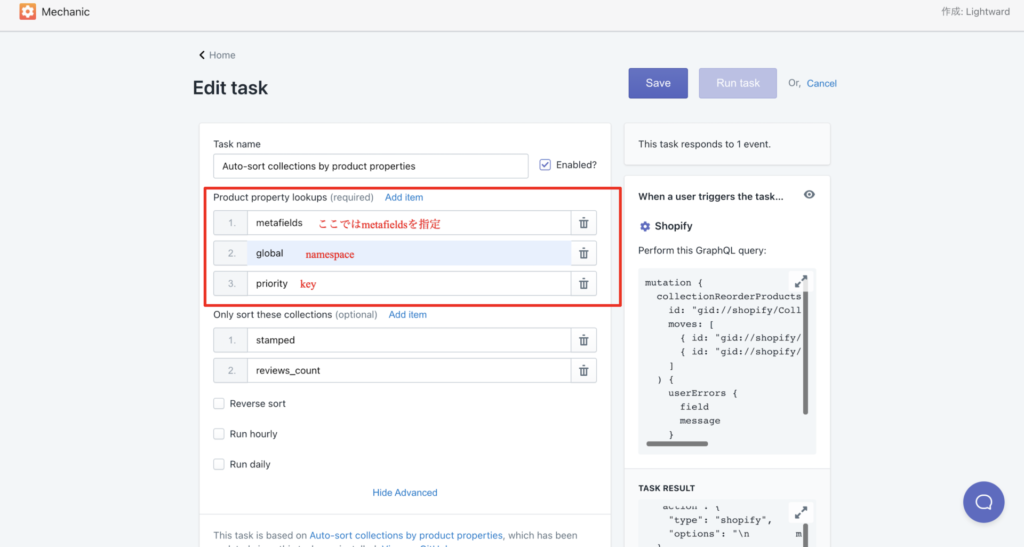1024x547 pixels.
Task: Click 'This task responds to 1 event.' text
Action: pyautogui.click(x=704, y=144)
